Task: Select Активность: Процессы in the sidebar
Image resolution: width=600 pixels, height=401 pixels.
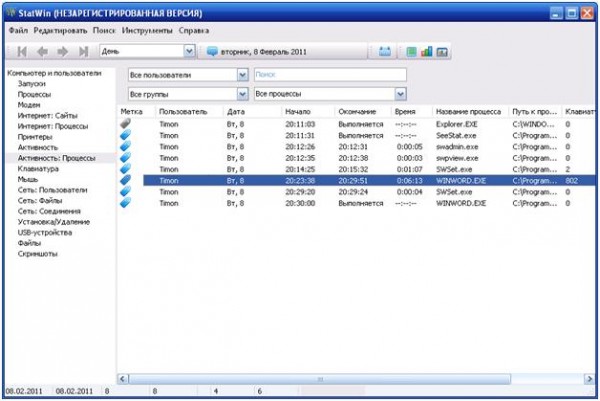Action: 56,158
